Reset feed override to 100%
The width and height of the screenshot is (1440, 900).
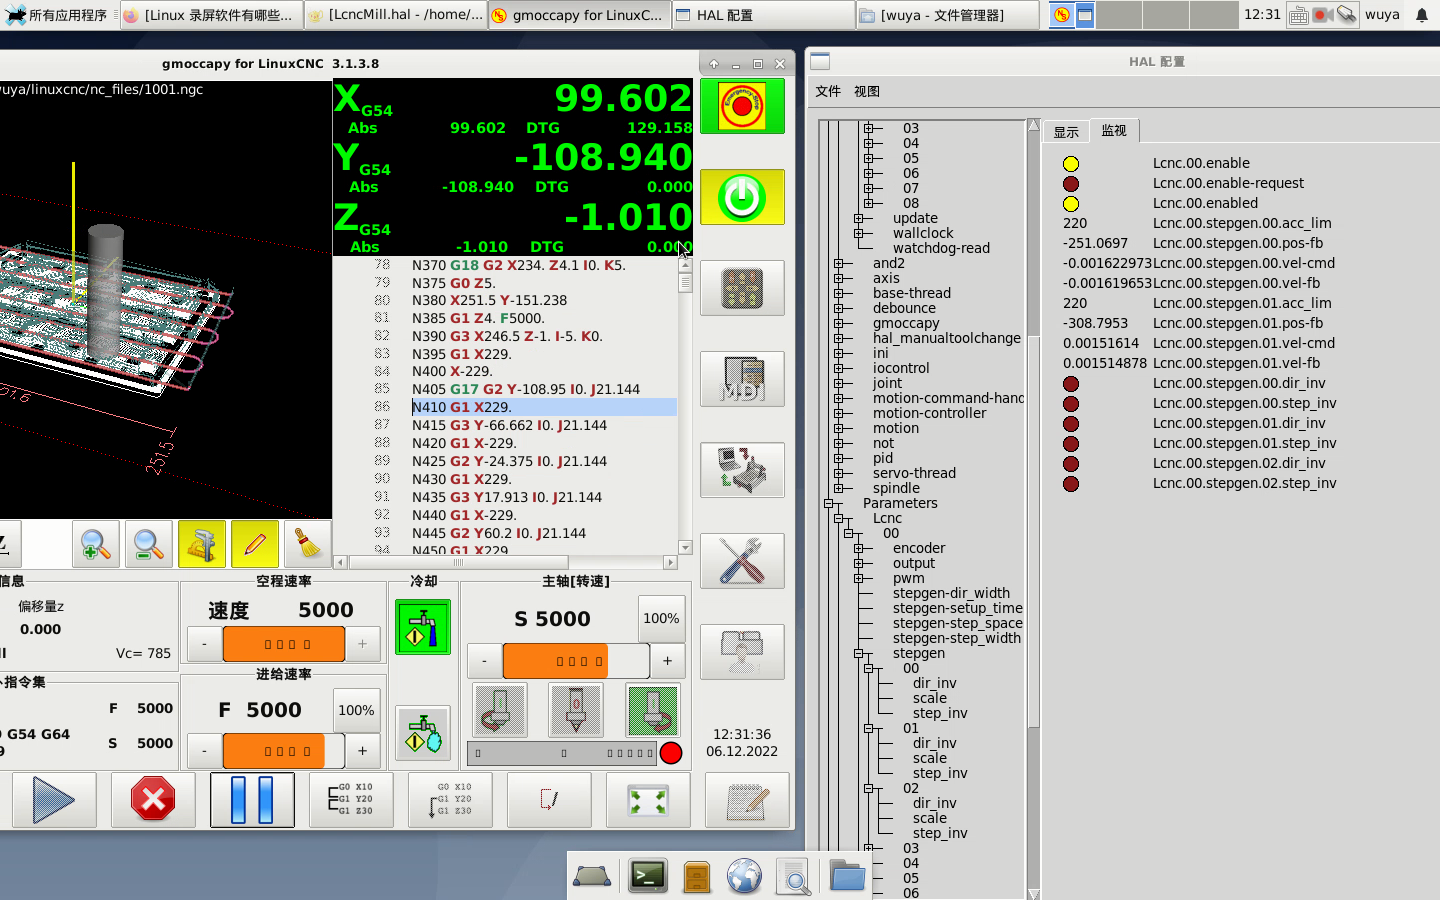pos(356,710)
